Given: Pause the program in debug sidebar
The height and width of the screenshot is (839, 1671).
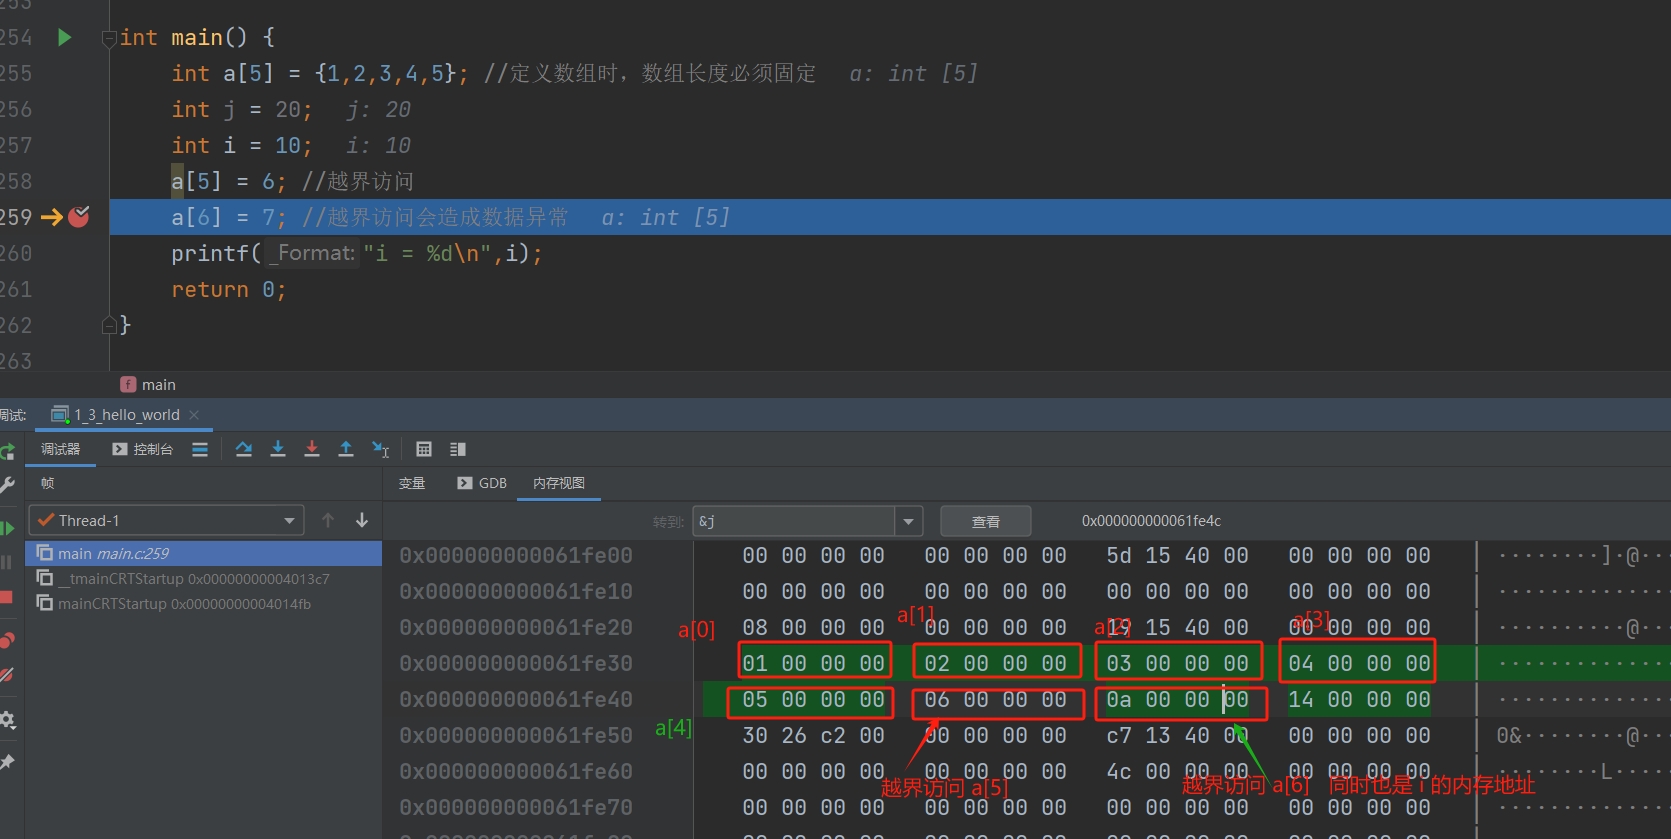Looking at the screenshot, I should [x=6, y=562].
